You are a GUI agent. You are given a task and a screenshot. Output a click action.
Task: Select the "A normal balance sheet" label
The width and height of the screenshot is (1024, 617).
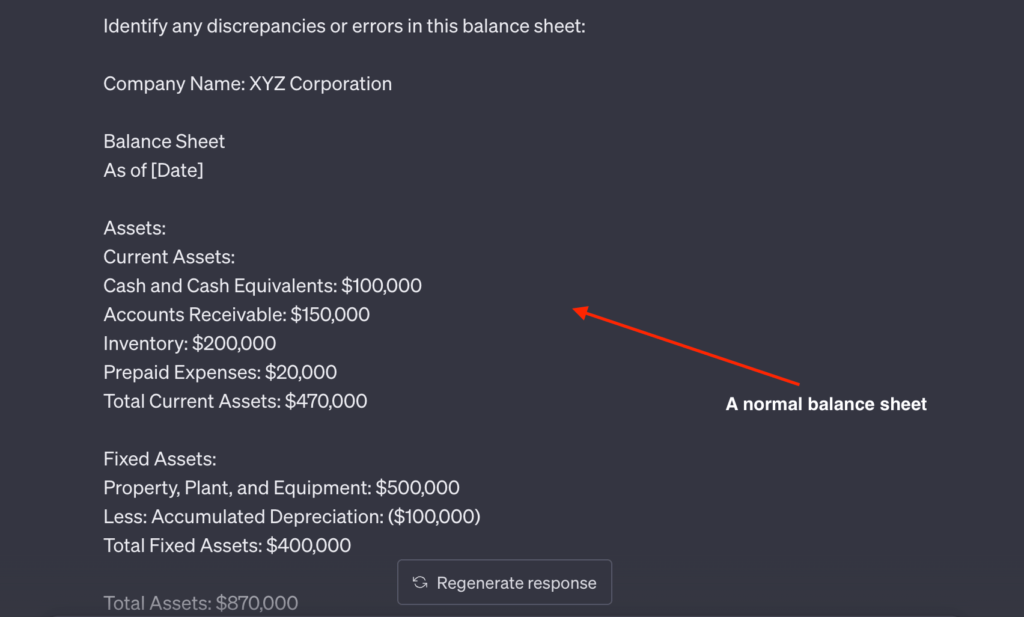point(826,404)
